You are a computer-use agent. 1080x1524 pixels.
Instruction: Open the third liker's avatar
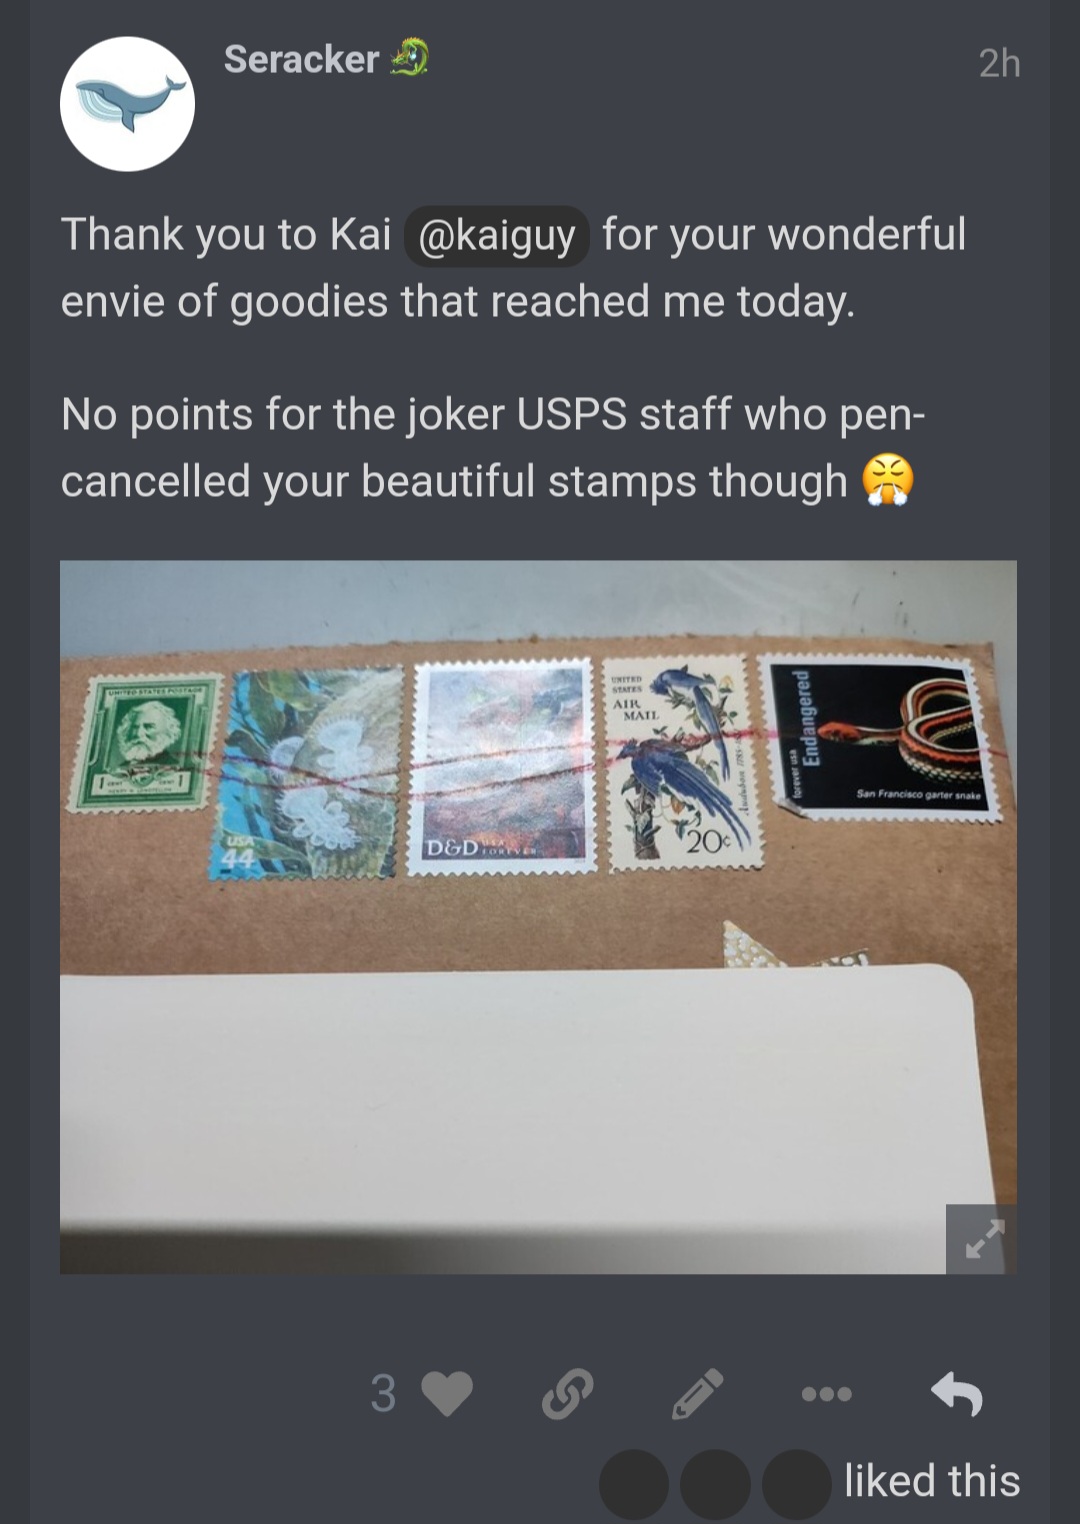(797, 1484)
